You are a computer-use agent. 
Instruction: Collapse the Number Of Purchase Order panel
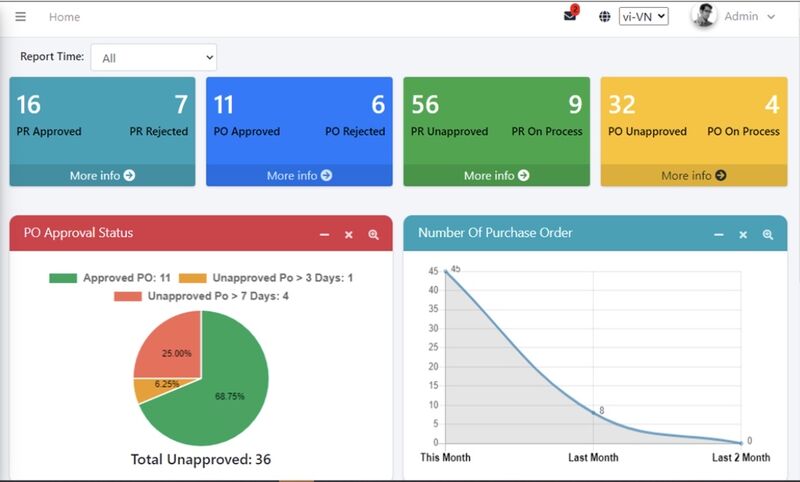(x=718, y=234)
